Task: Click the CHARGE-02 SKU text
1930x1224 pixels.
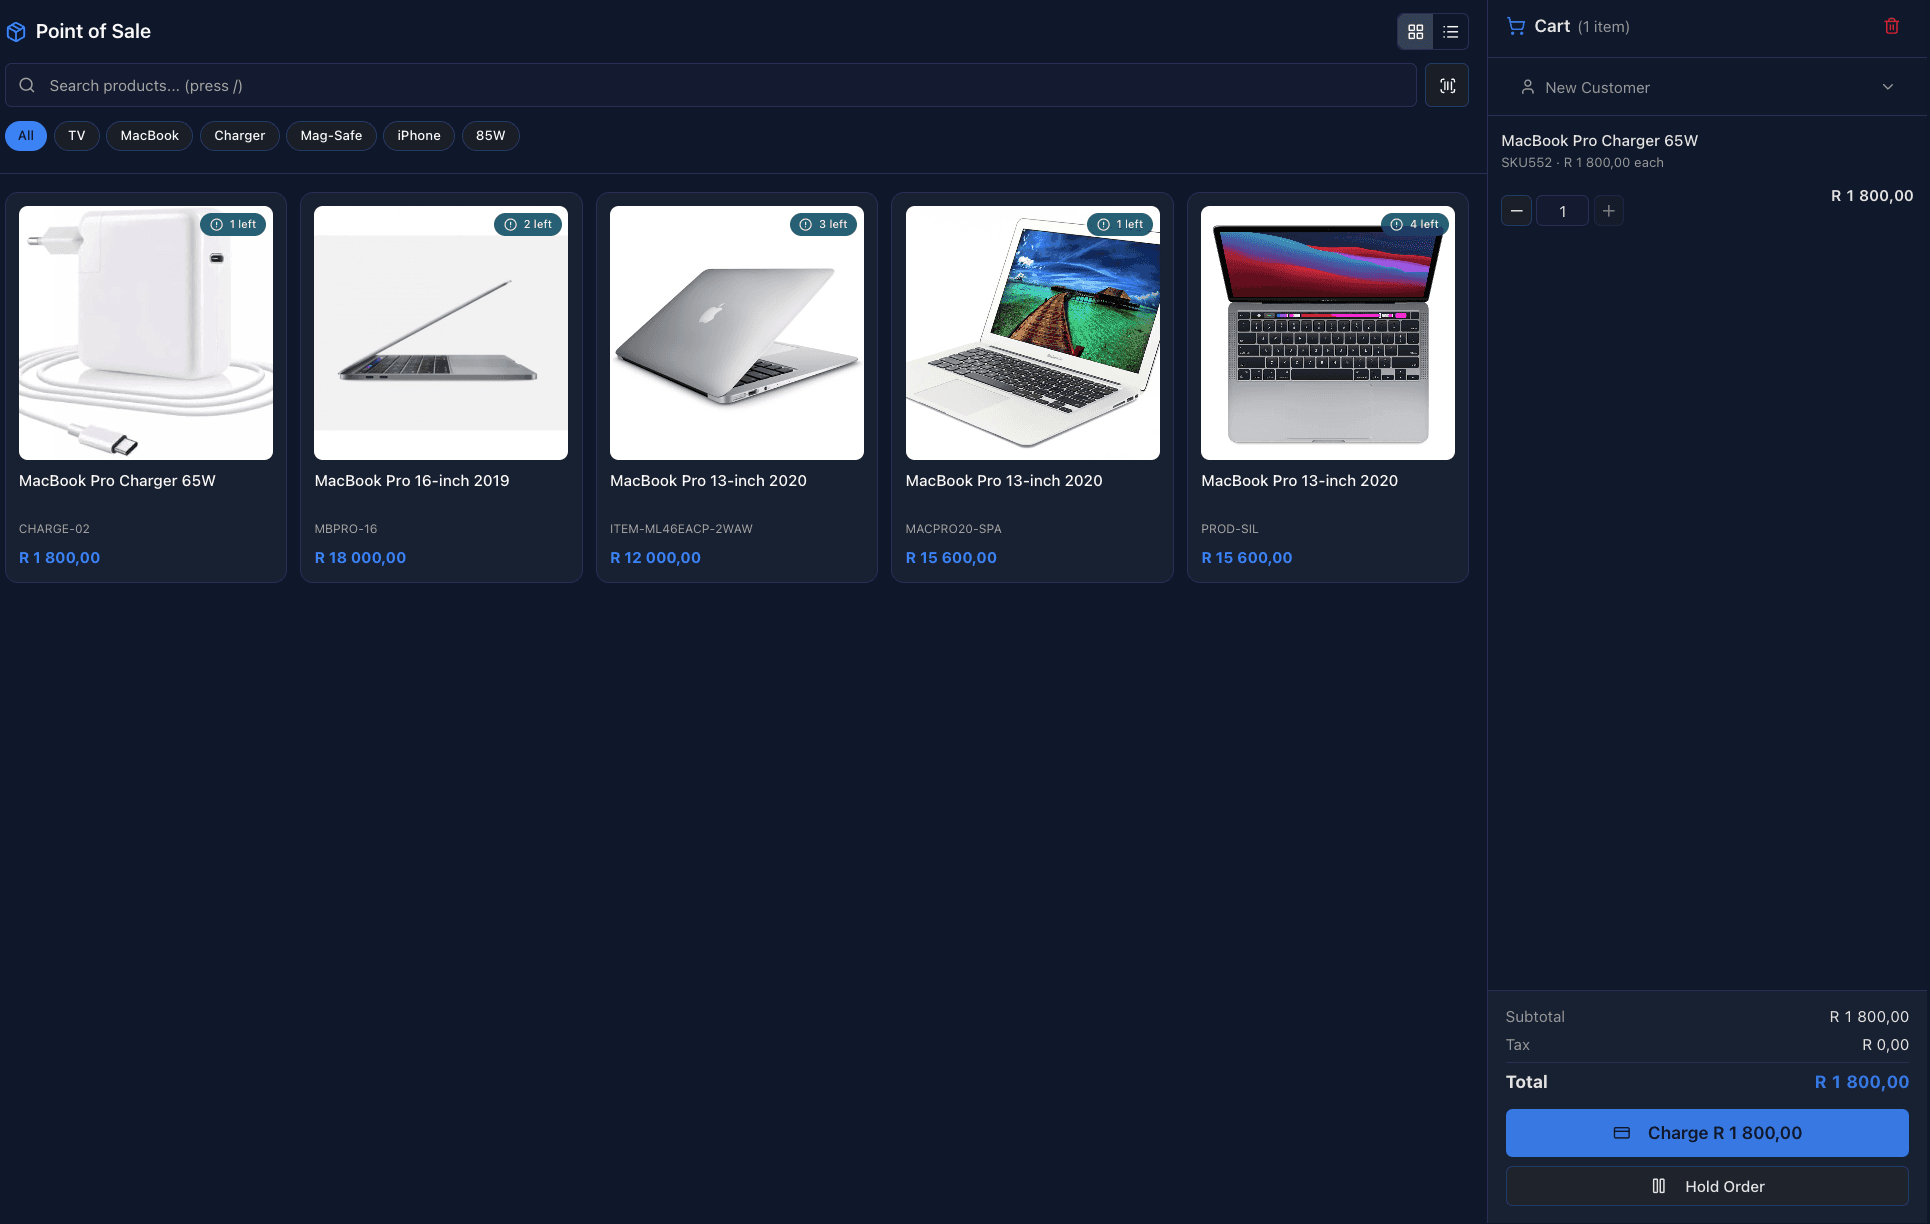Action: (54, 529)
